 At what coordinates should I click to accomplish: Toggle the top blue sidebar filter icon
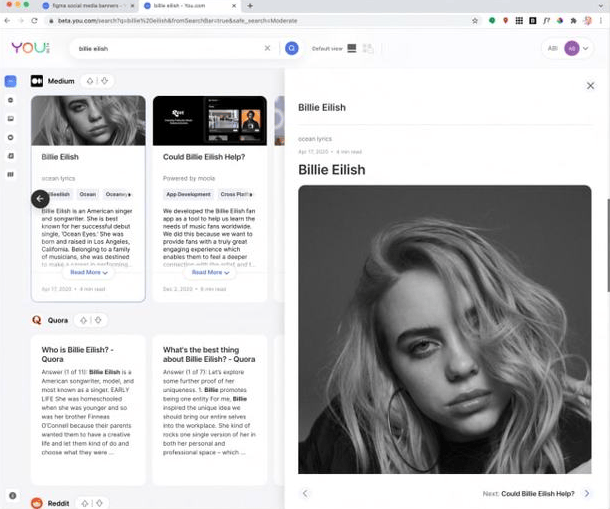11,82
